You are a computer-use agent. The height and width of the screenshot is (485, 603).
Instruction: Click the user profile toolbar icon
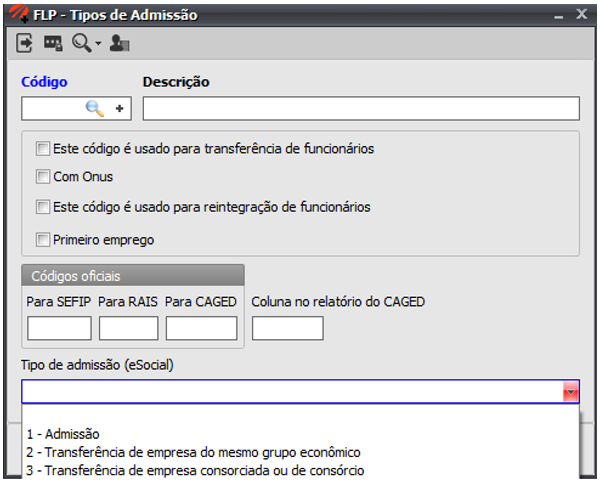pos(119,43)
